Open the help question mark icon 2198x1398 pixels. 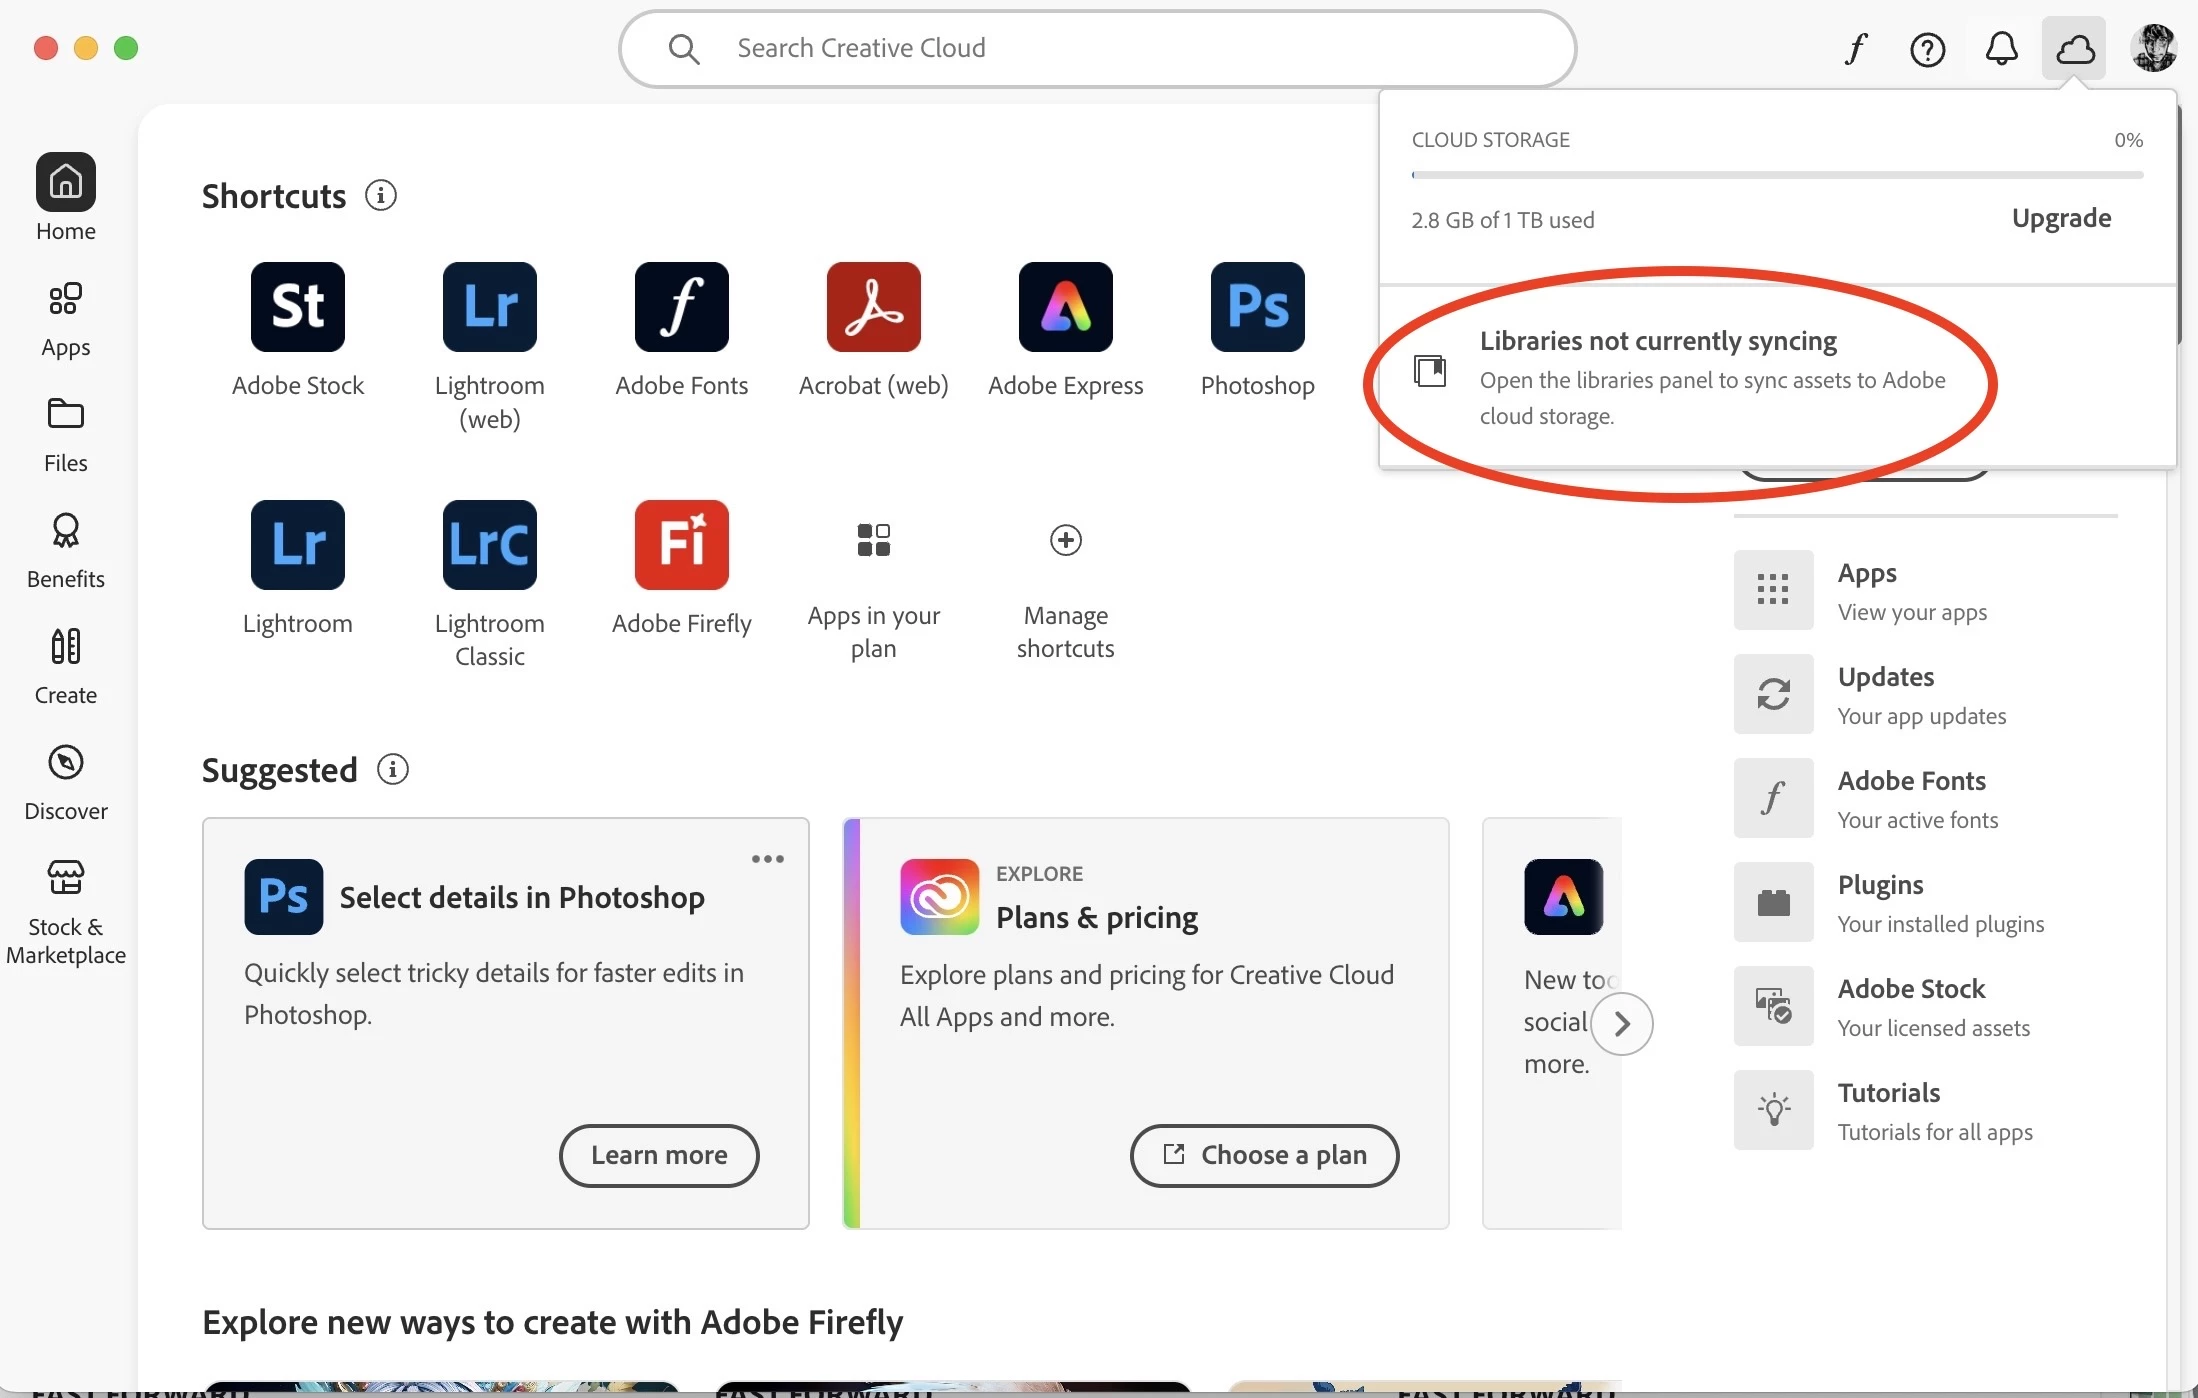pos(1927,48)
